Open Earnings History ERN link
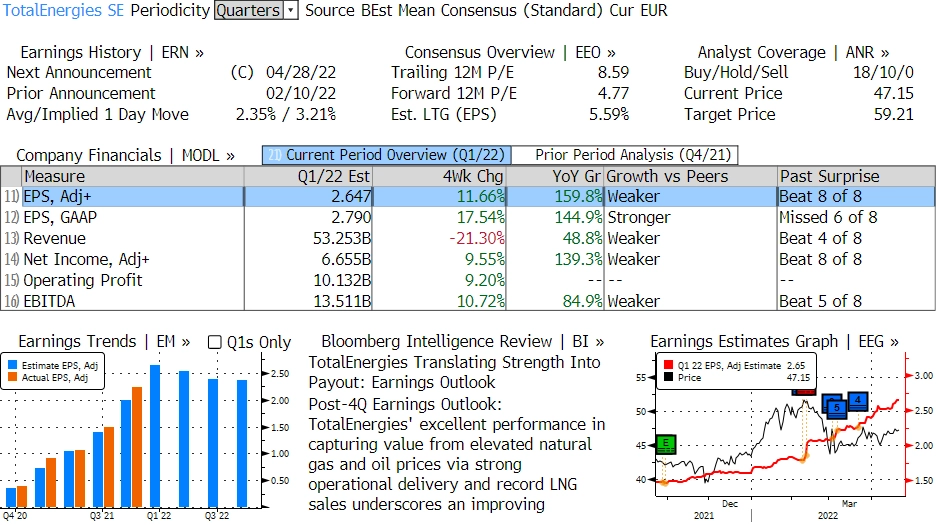The width and height of the screenshot is (936, 525). click(x=112, y=53)
